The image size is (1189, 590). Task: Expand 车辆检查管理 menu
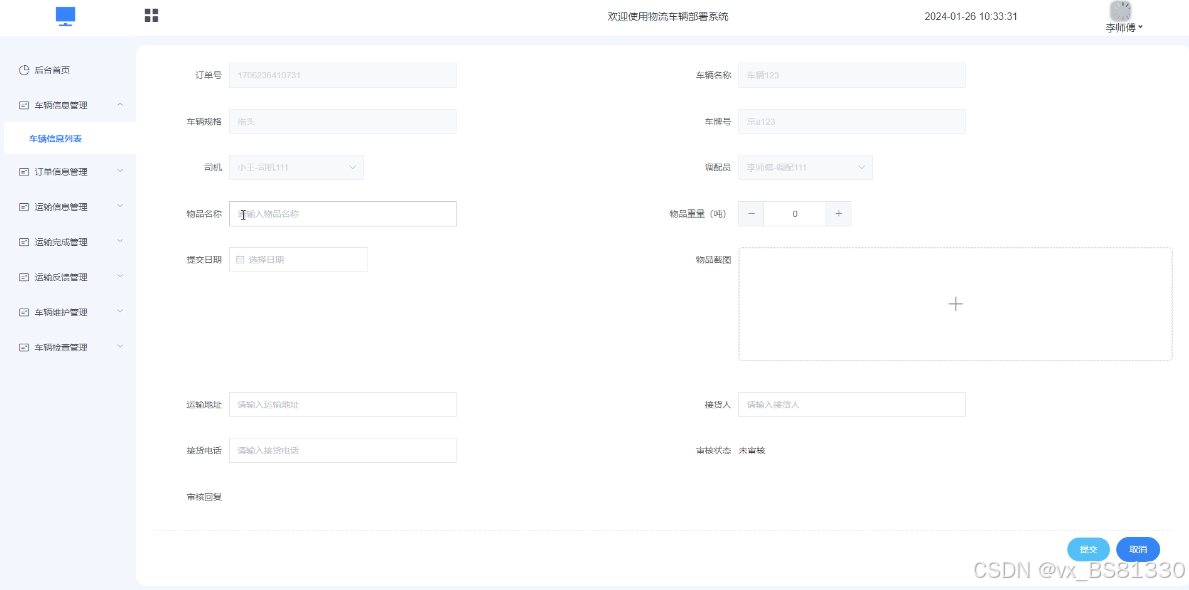(x=67, y=347)
